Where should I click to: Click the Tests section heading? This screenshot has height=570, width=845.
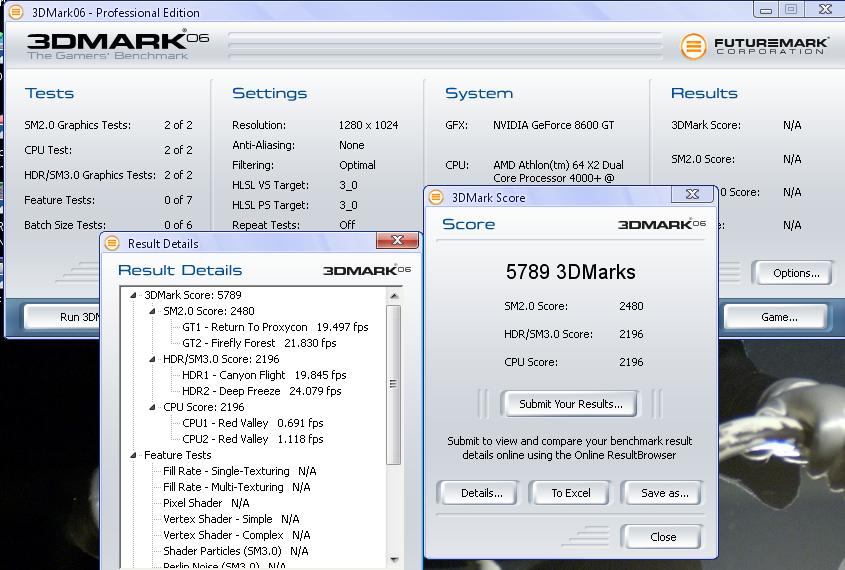point(49,93)
